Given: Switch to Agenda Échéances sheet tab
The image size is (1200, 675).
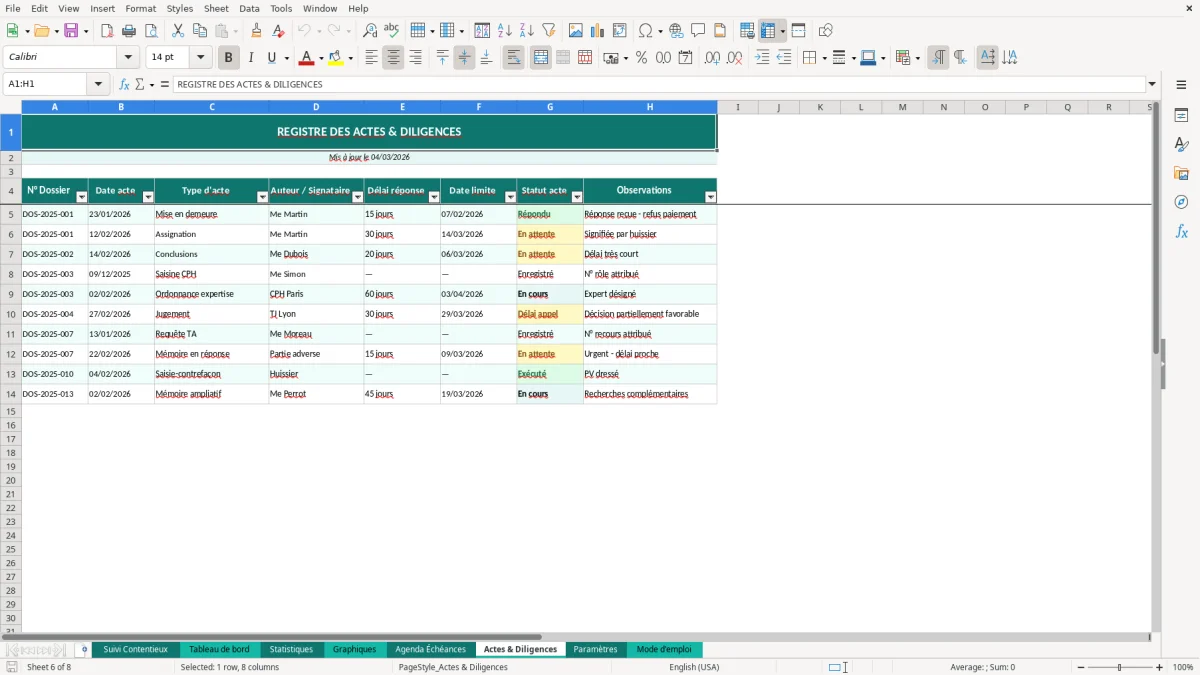Looking at the screenshot, I should (430, 649).
